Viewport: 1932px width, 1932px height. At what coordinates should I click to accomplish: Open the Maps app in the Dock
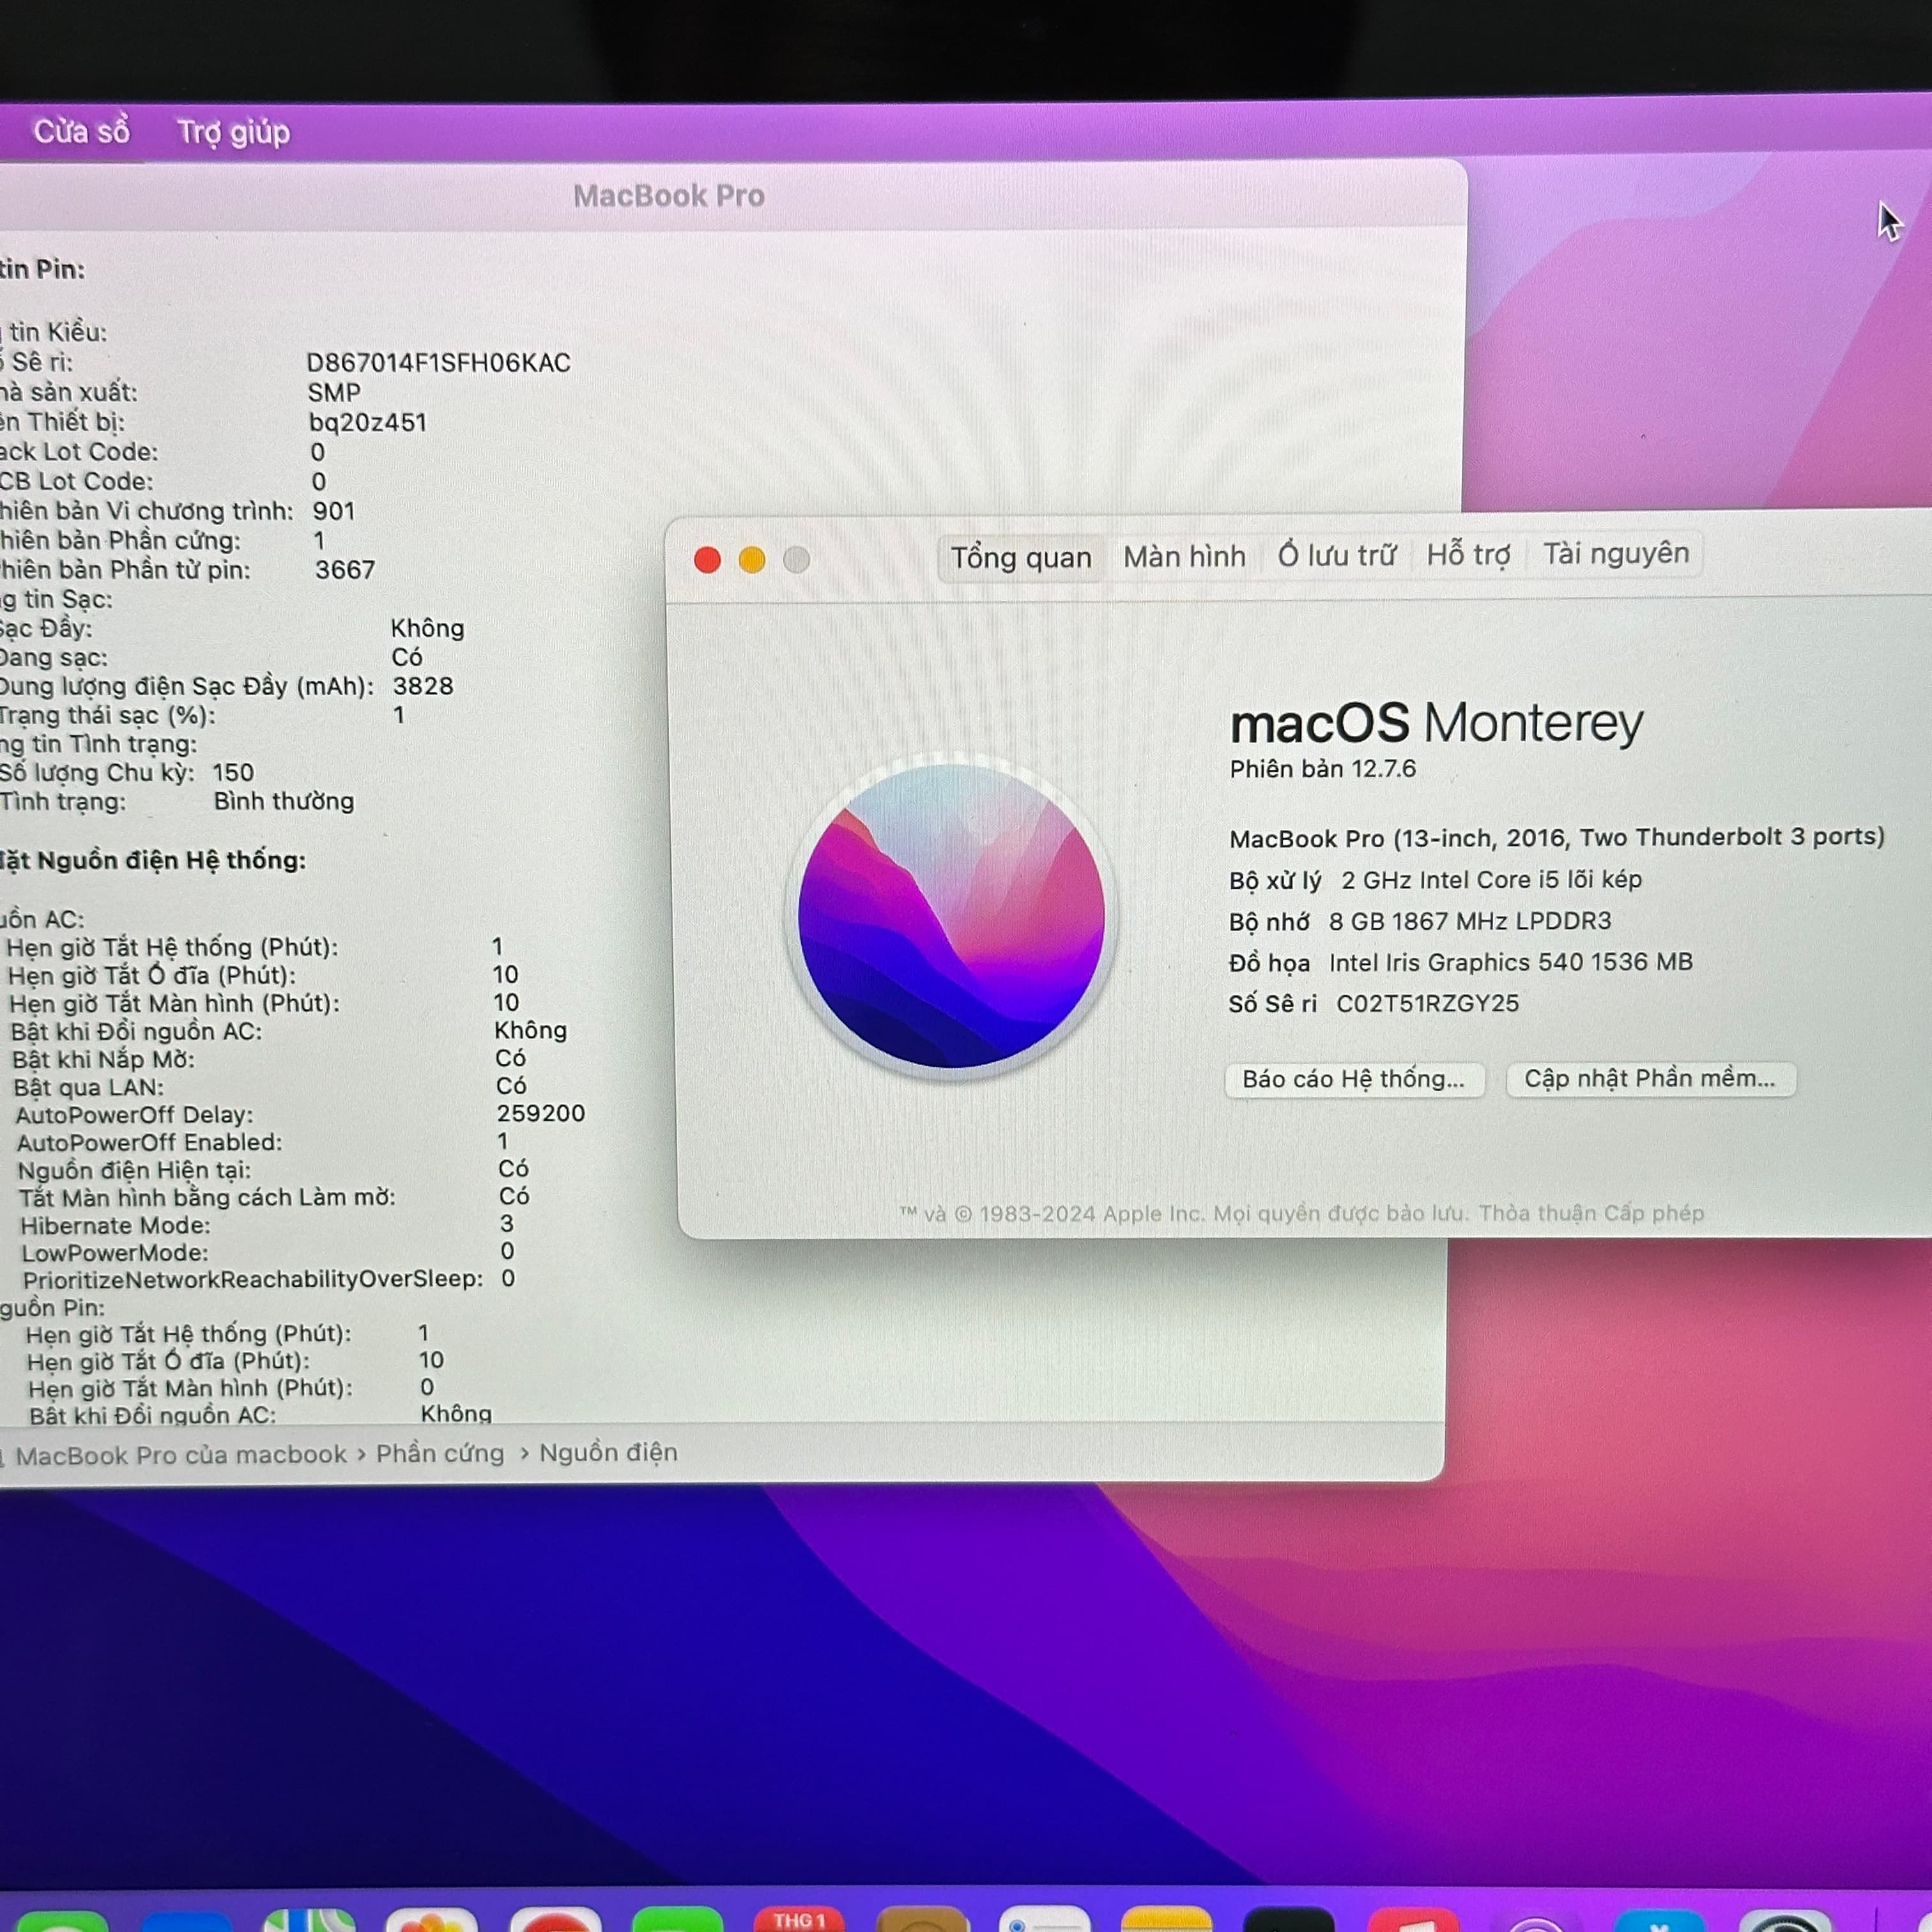click(x=308, y=1919)
